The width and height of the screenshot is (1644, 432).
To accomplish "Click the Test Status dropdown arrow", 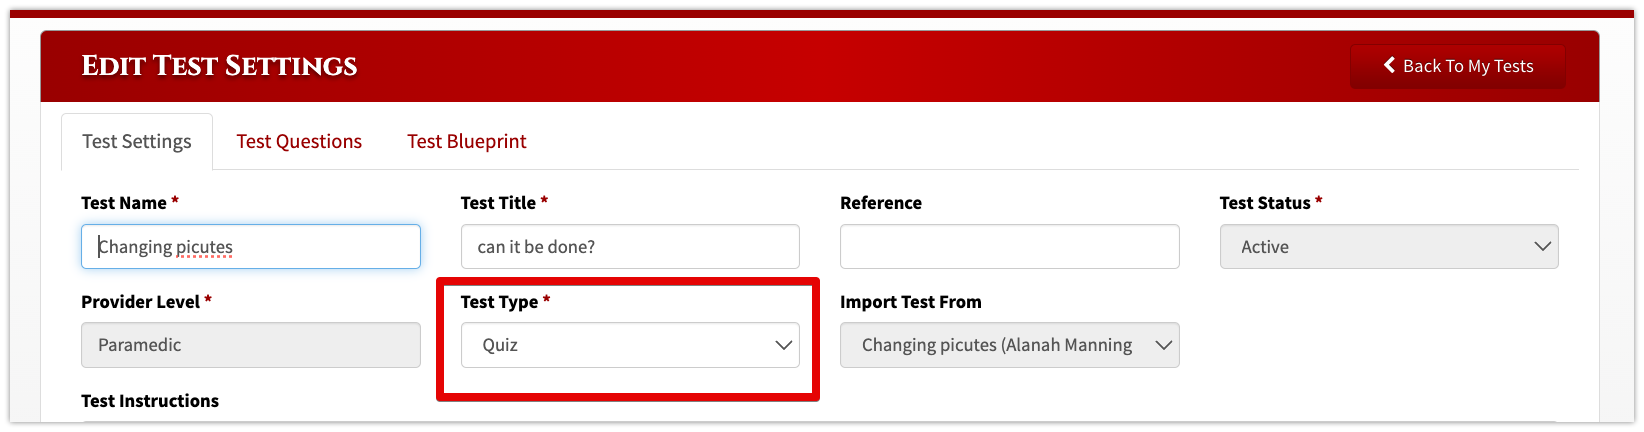I will (x=1542, y=246).
